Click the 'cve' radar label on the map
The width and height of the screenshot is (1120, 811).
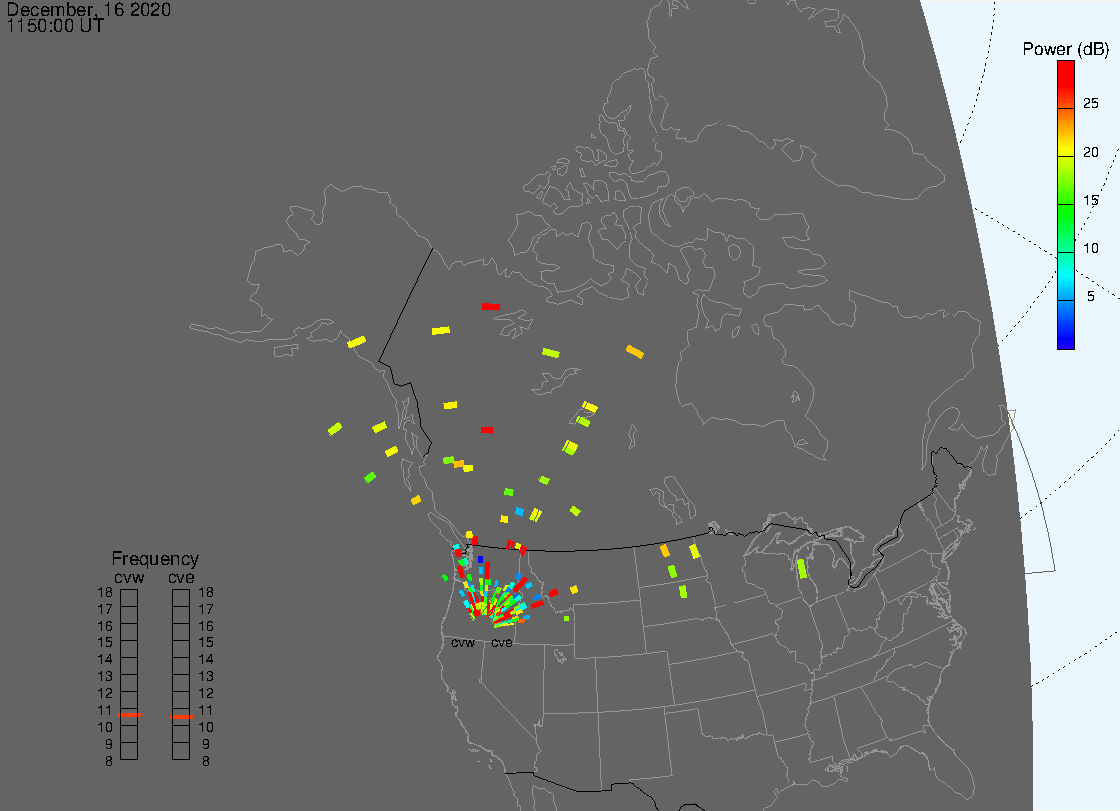501,643
